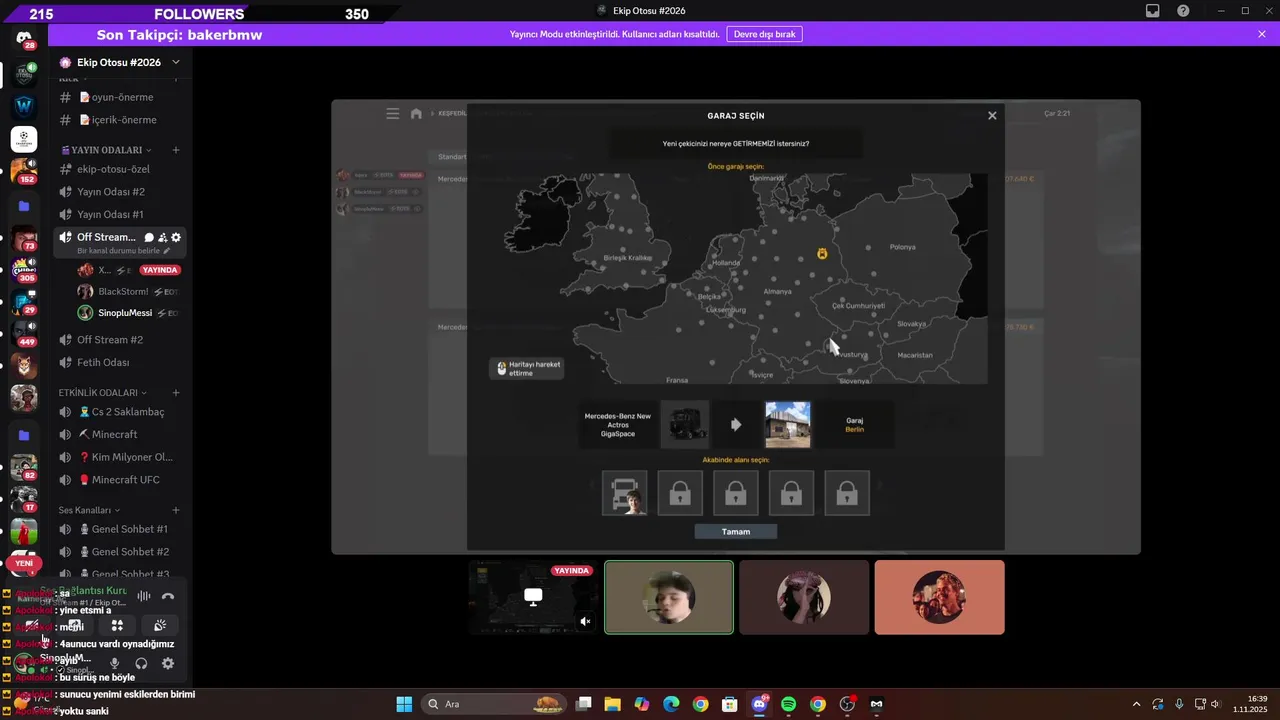The image size is (1280, 720).
Task: Open Microsoft Edge from the taskbar
Action: coord(671,704)
